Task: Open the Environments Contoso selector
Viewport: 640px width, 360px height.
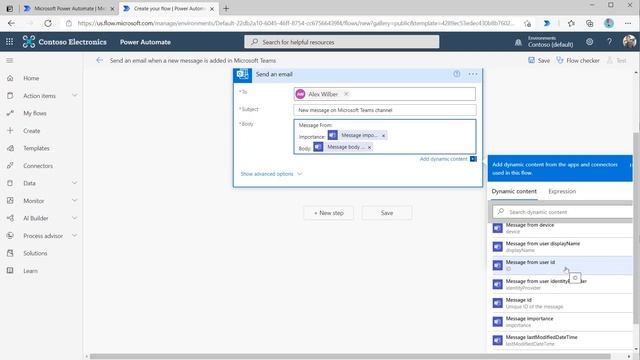Action: [550, 42]
